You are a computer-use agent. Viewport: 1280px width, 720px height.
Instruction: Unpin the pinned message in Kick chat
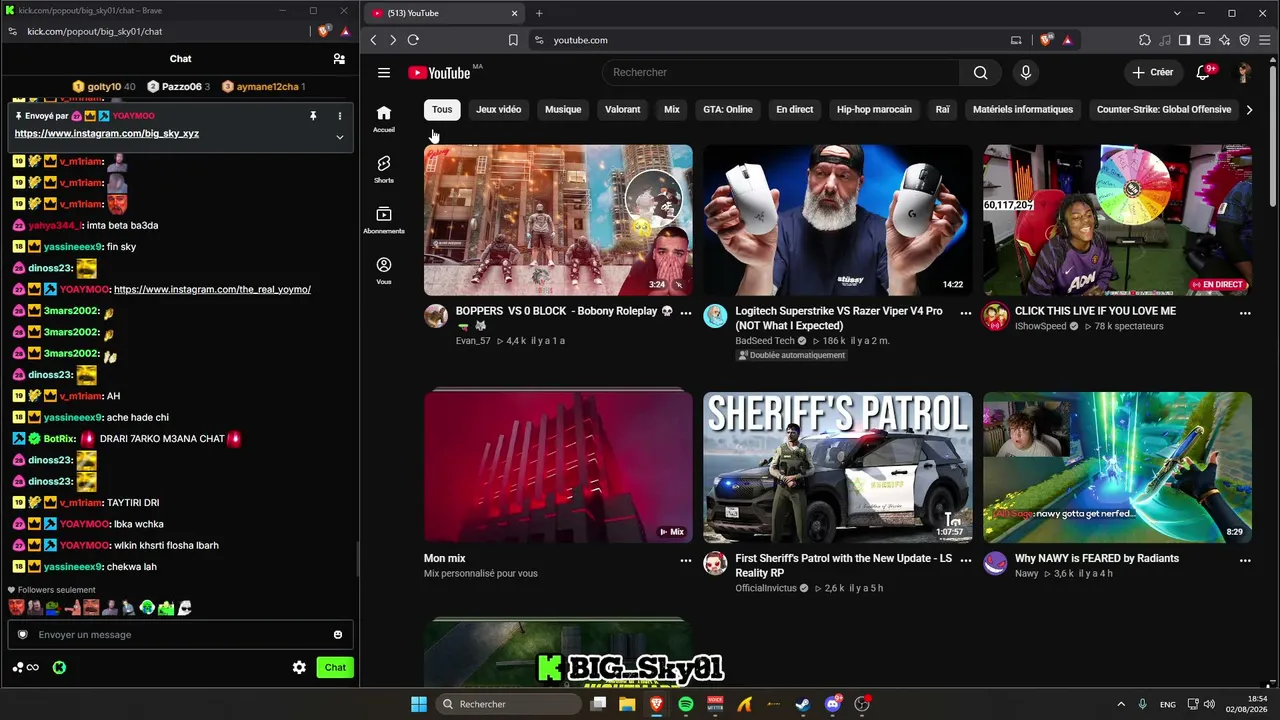(x=313, y=116)
